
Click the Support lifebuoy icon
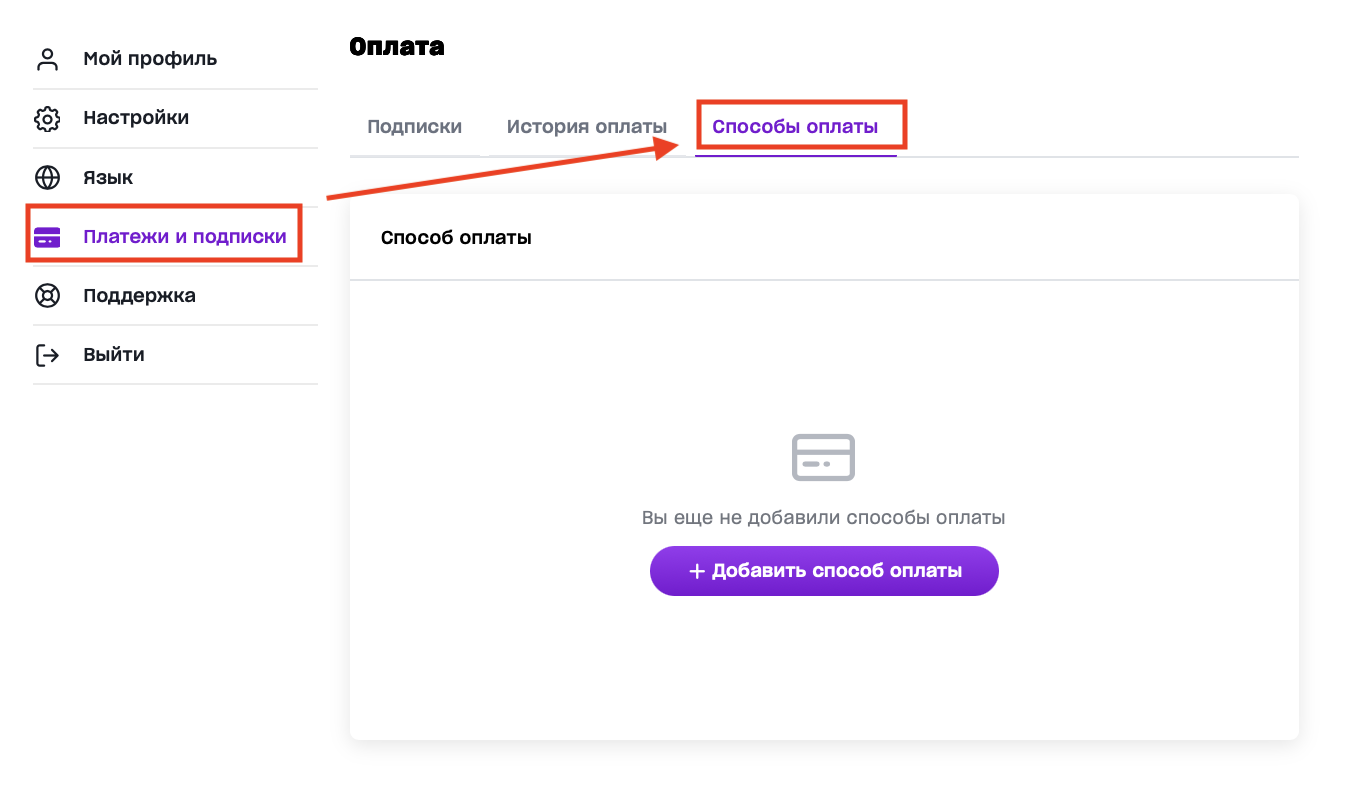[x=47, y=296]
